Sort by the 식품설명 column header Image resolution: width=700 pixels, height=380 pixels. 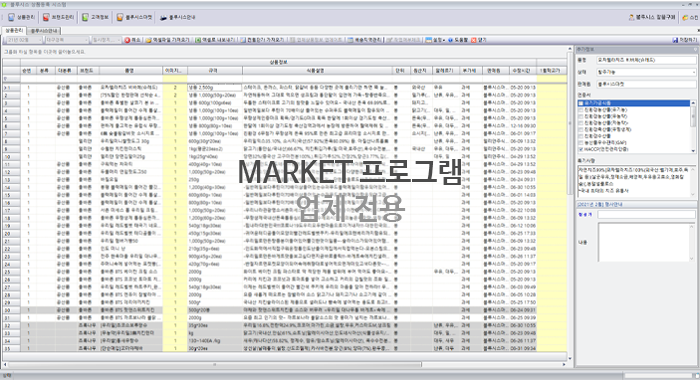317,71
